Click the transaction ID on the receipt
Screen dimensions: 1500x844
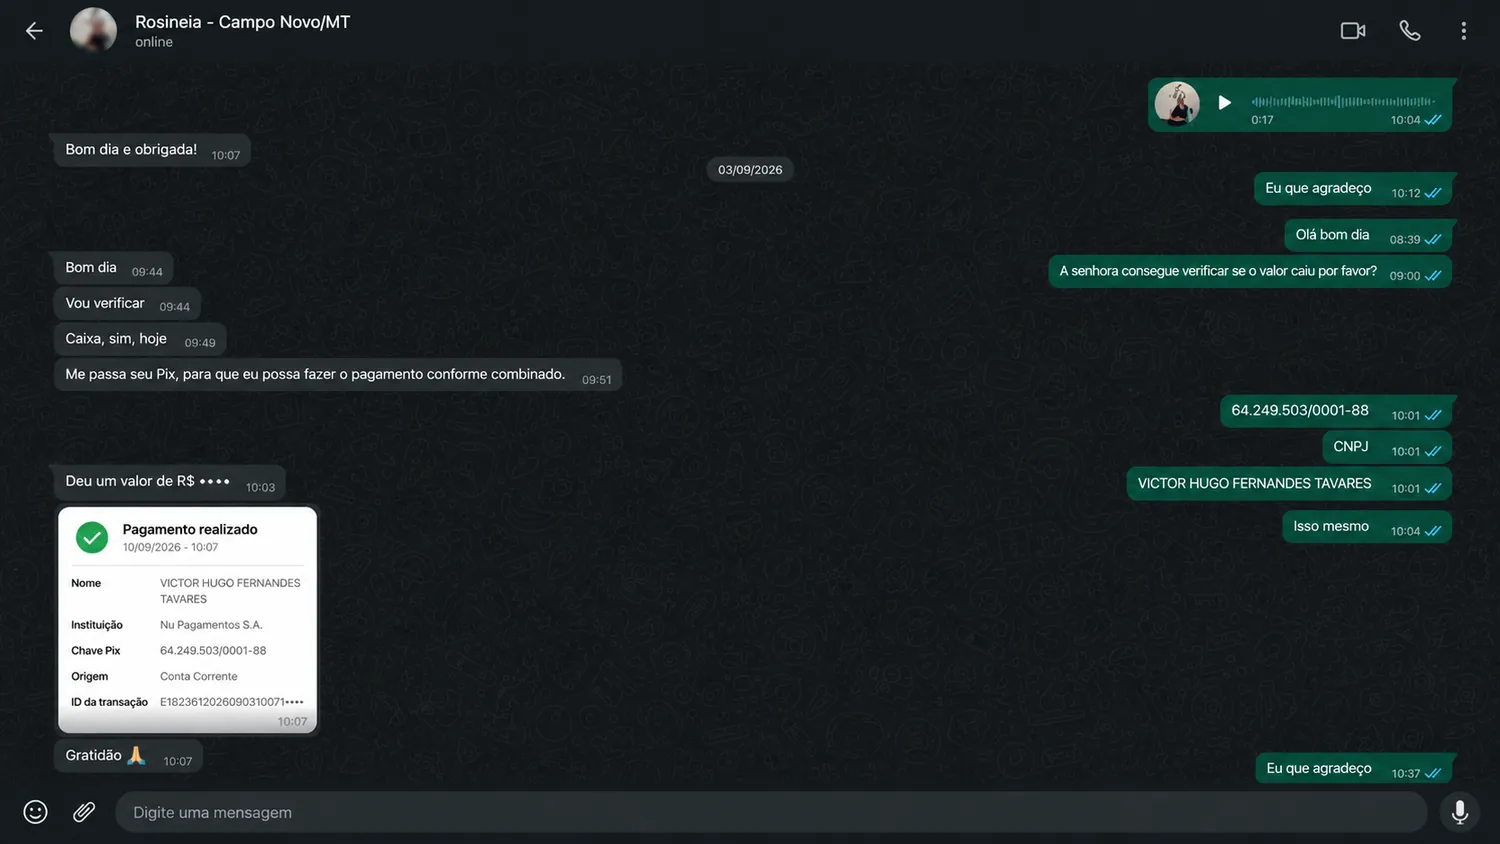[231, 702]
